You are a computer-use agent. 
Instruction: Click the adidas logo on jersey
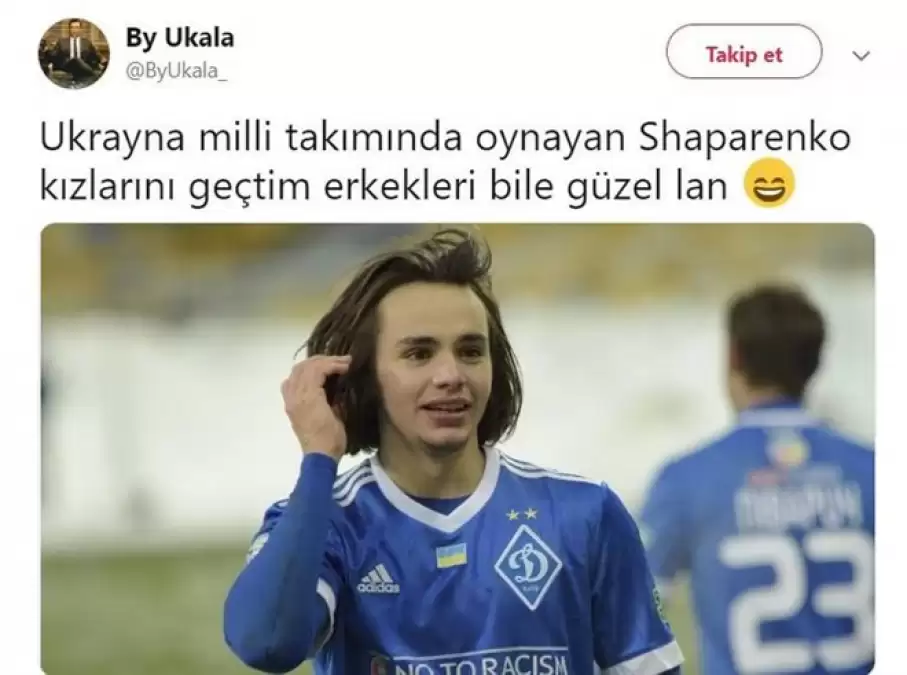378,579
